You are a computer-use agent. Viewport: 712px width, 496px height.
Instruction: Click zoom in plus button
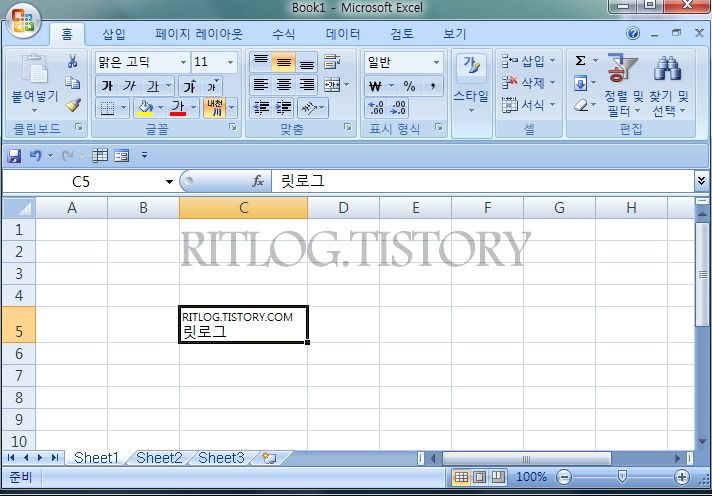[681, 477]
